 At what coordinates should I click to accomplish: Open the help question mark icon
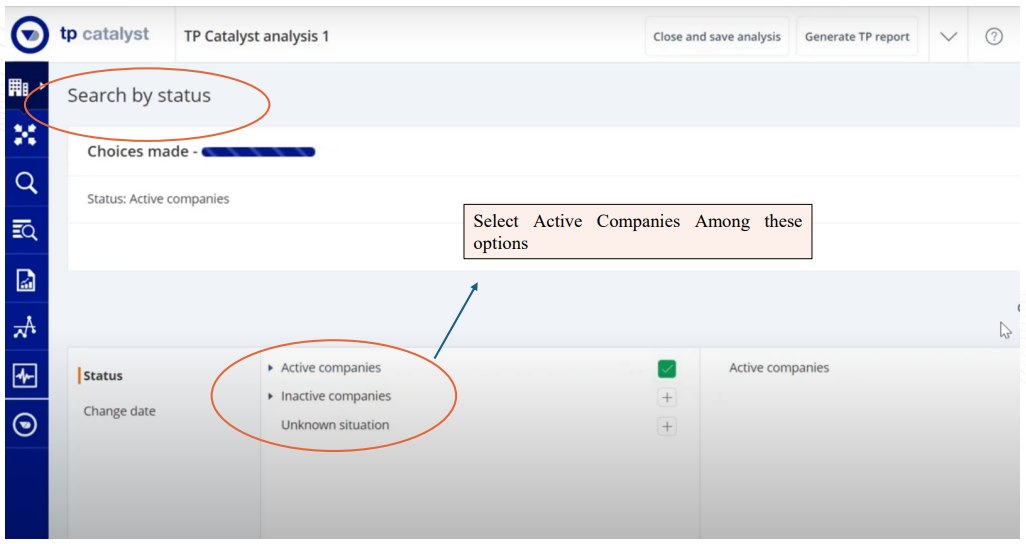(993, 37)
